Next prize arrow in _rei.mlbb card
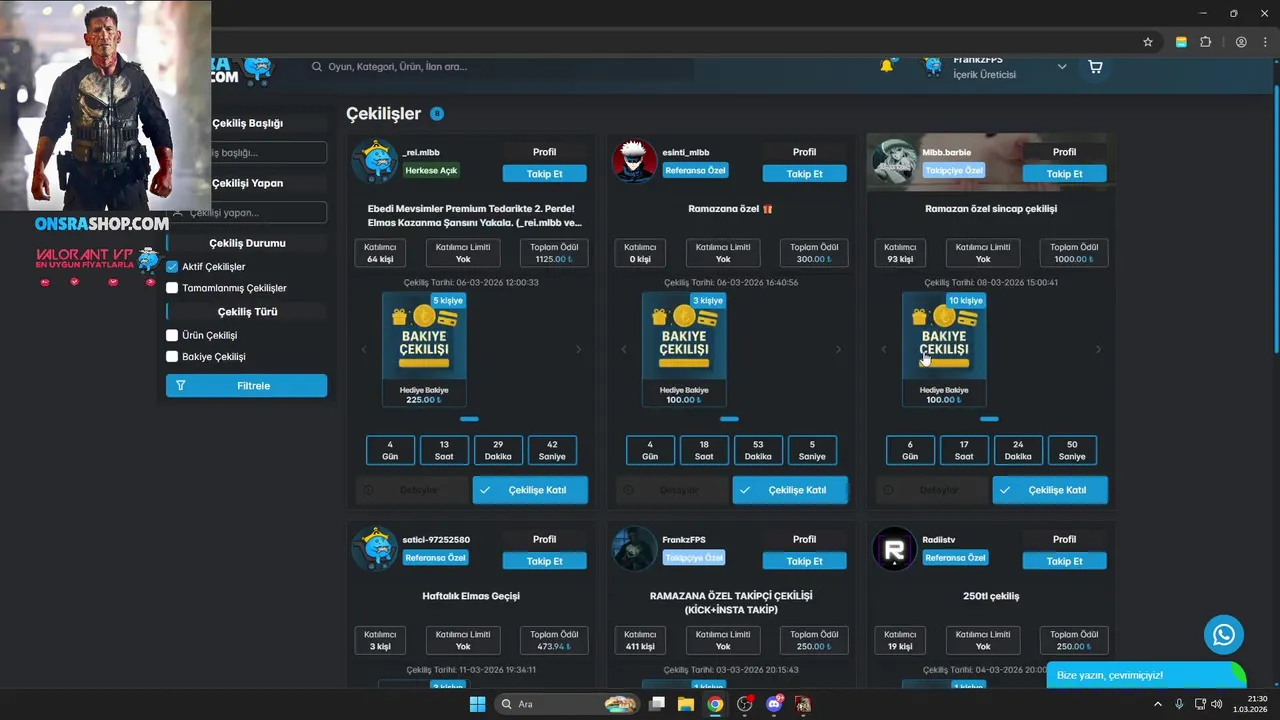Screen dimensions: 1280x720 tap(578, 349)
